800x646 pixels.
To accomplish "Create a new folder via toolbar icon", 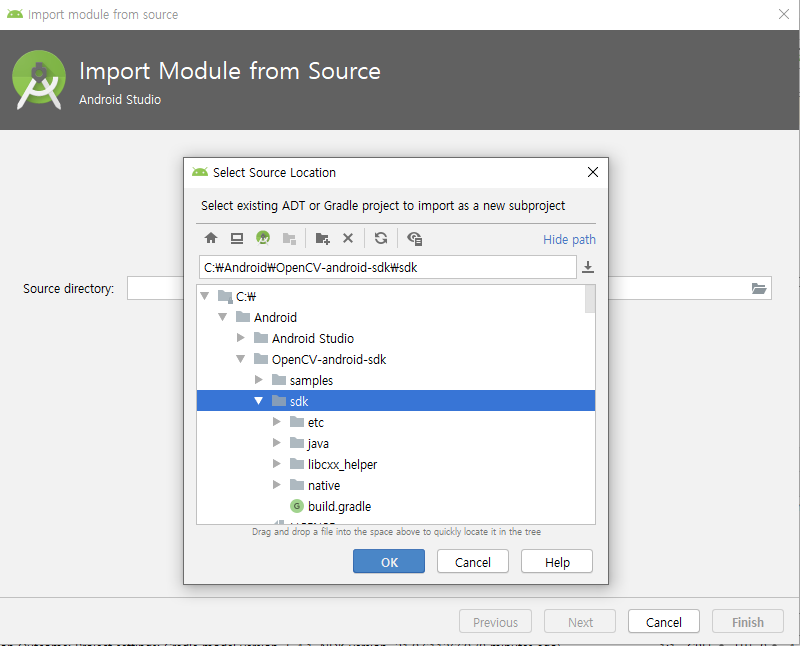I will [x=322, y=238].
